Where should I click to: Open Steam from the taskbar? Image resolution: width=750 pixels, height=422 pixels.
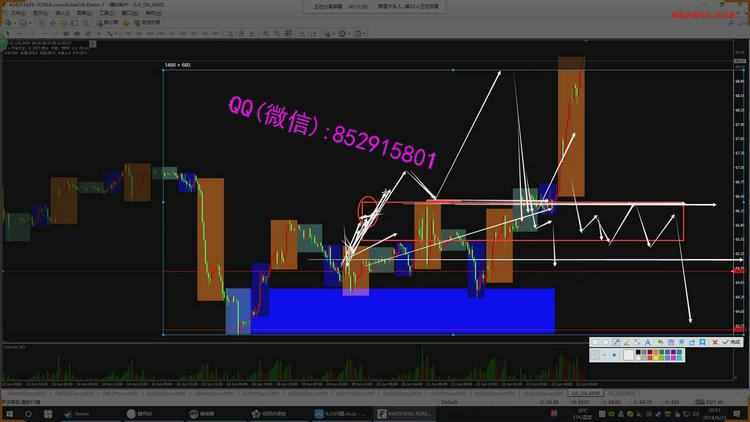(76, 412)
